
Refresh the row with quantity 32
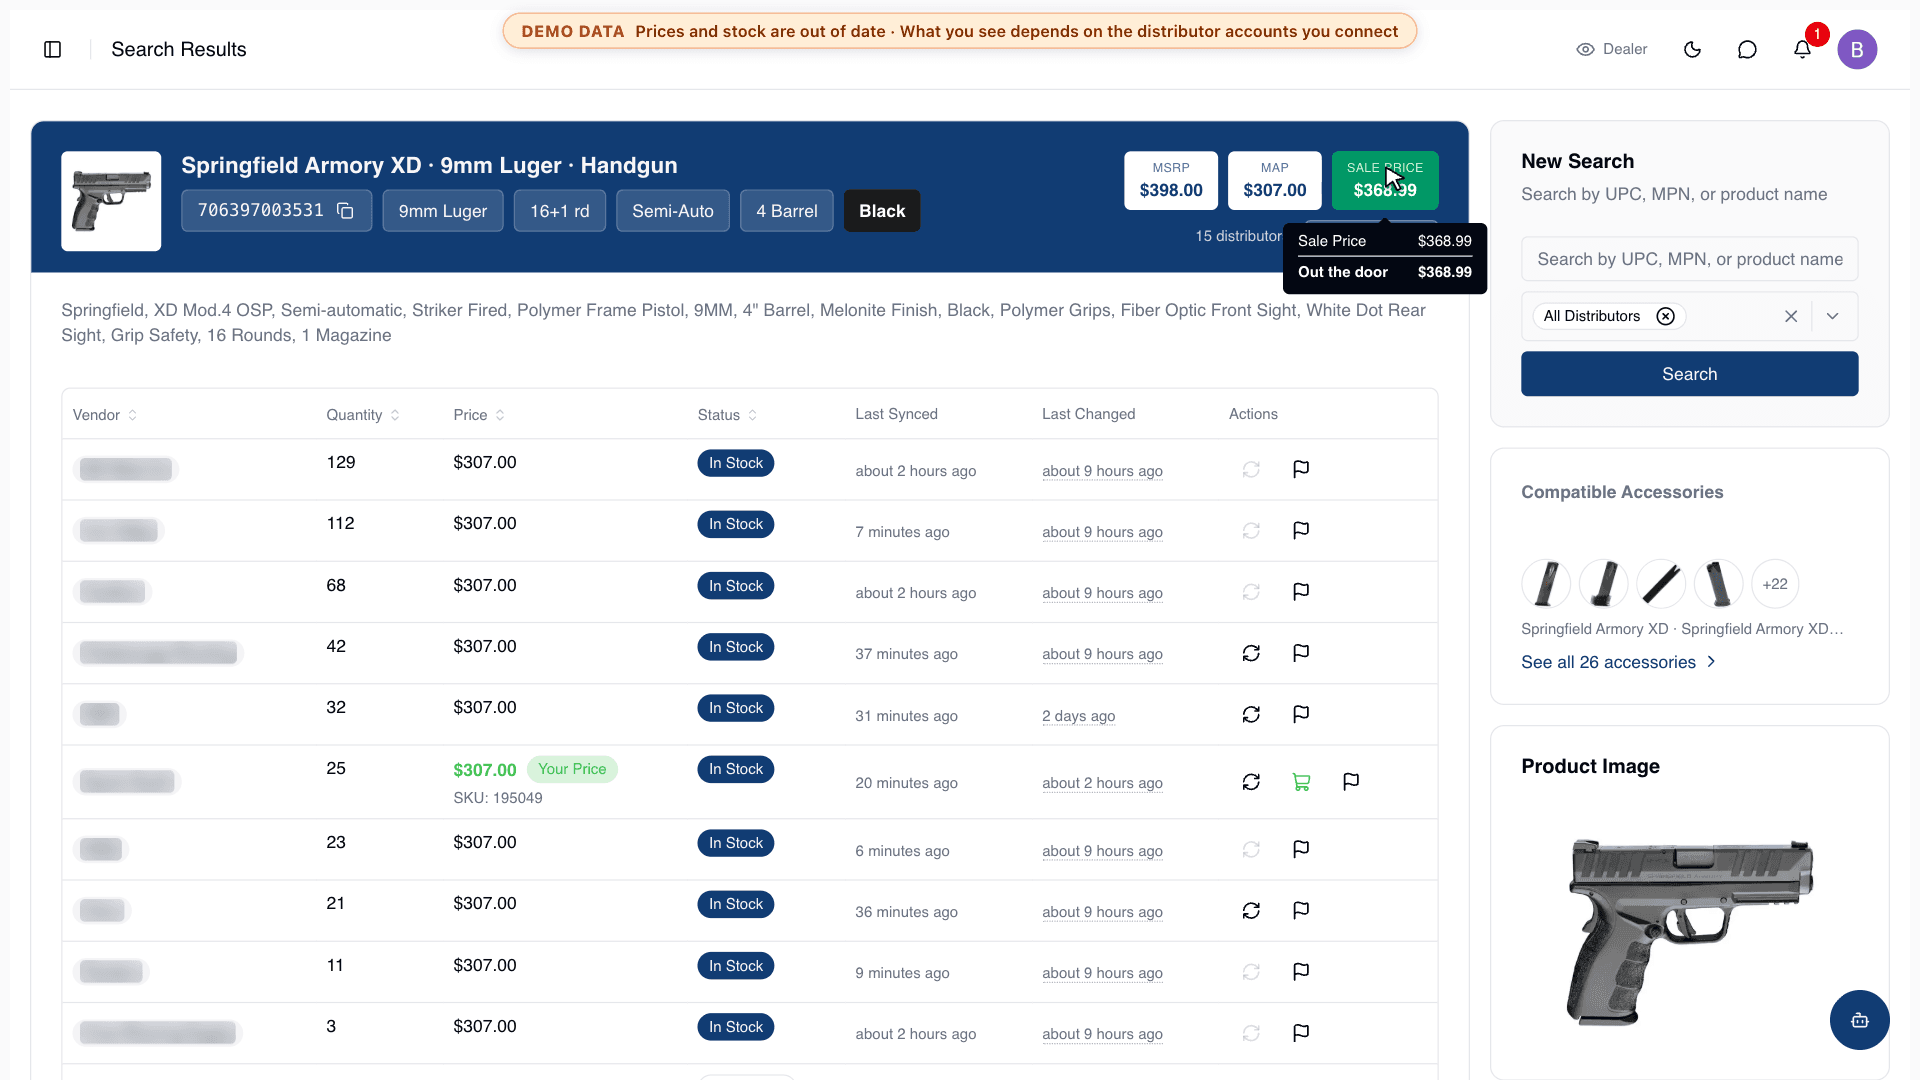click(x=1251, y=714)
